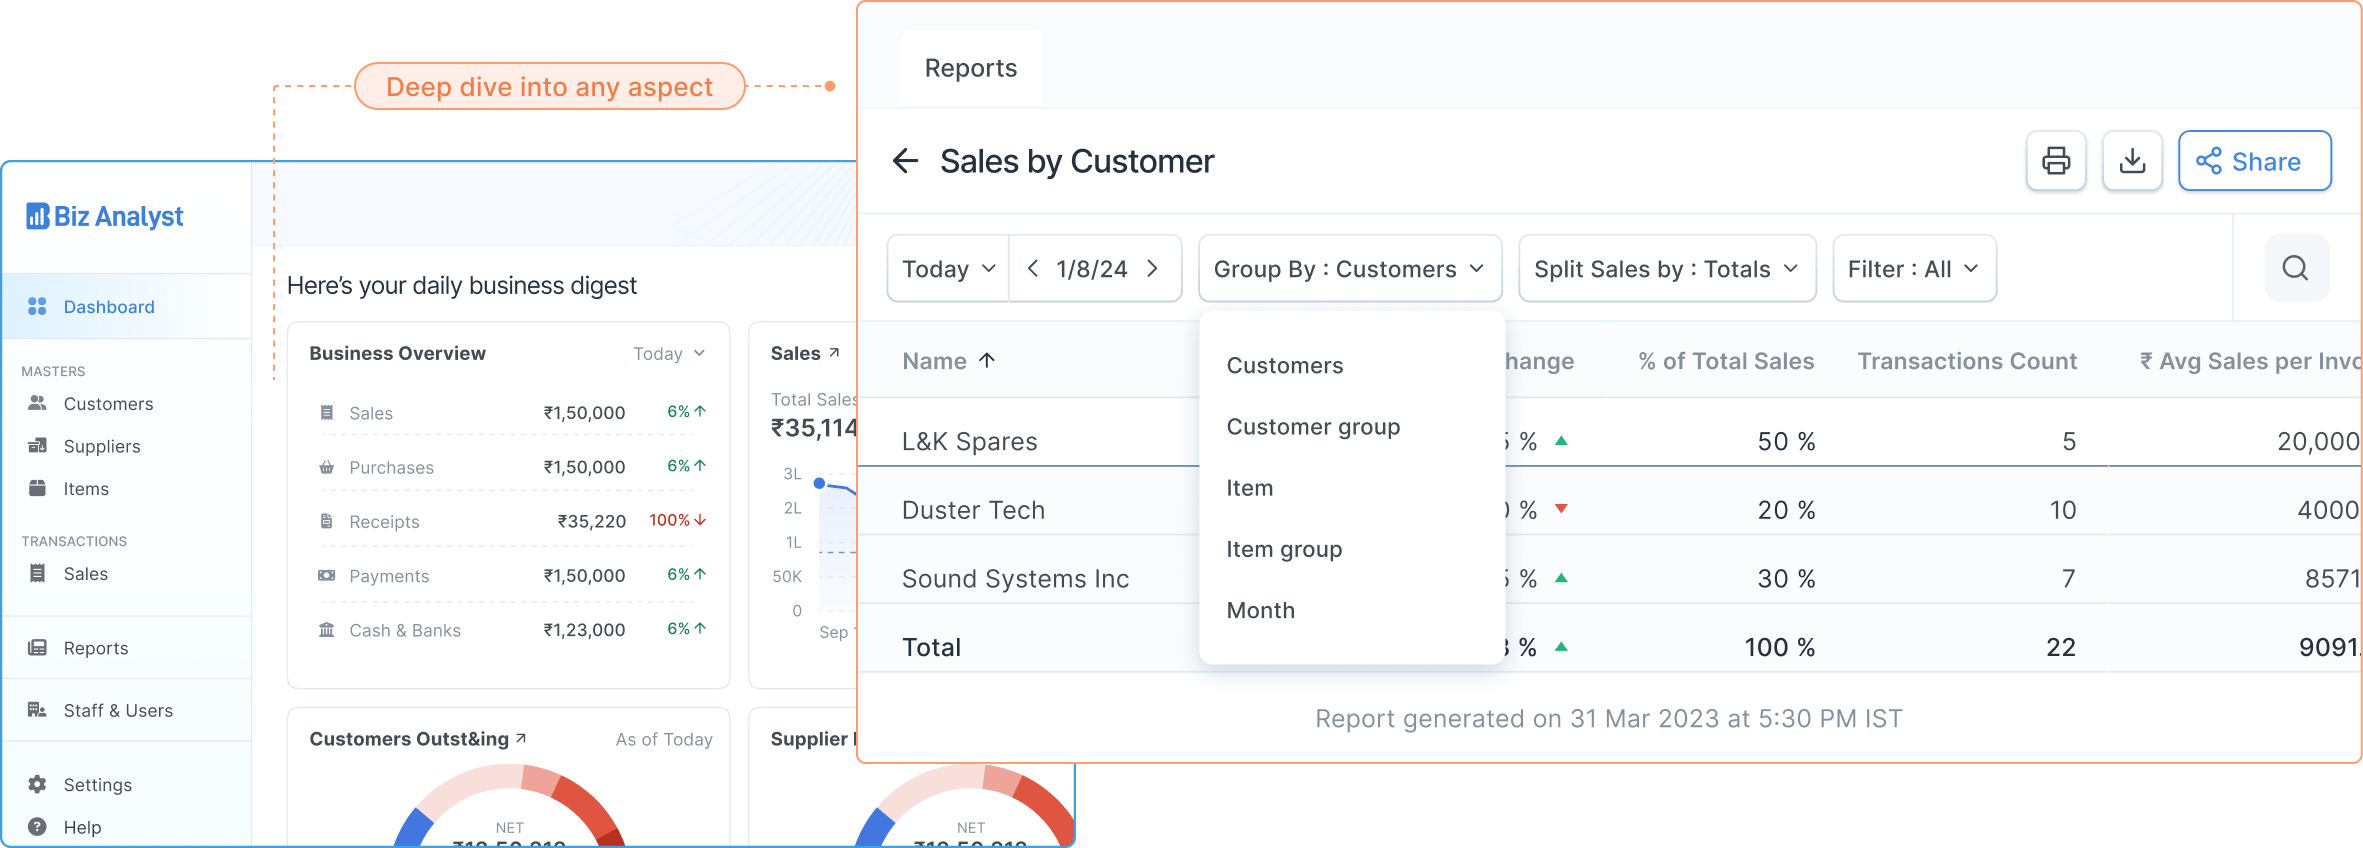Viewport: 2363px width, 848px height.
Task: Go to previous date with left chevron
Action: [1033, 269]
